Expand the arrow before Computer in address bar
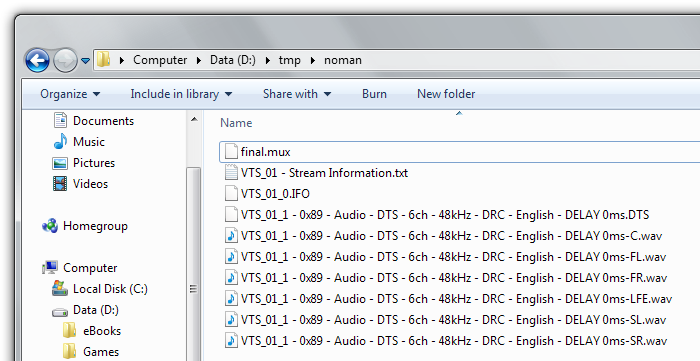700x361 pixels. point(121,60)
